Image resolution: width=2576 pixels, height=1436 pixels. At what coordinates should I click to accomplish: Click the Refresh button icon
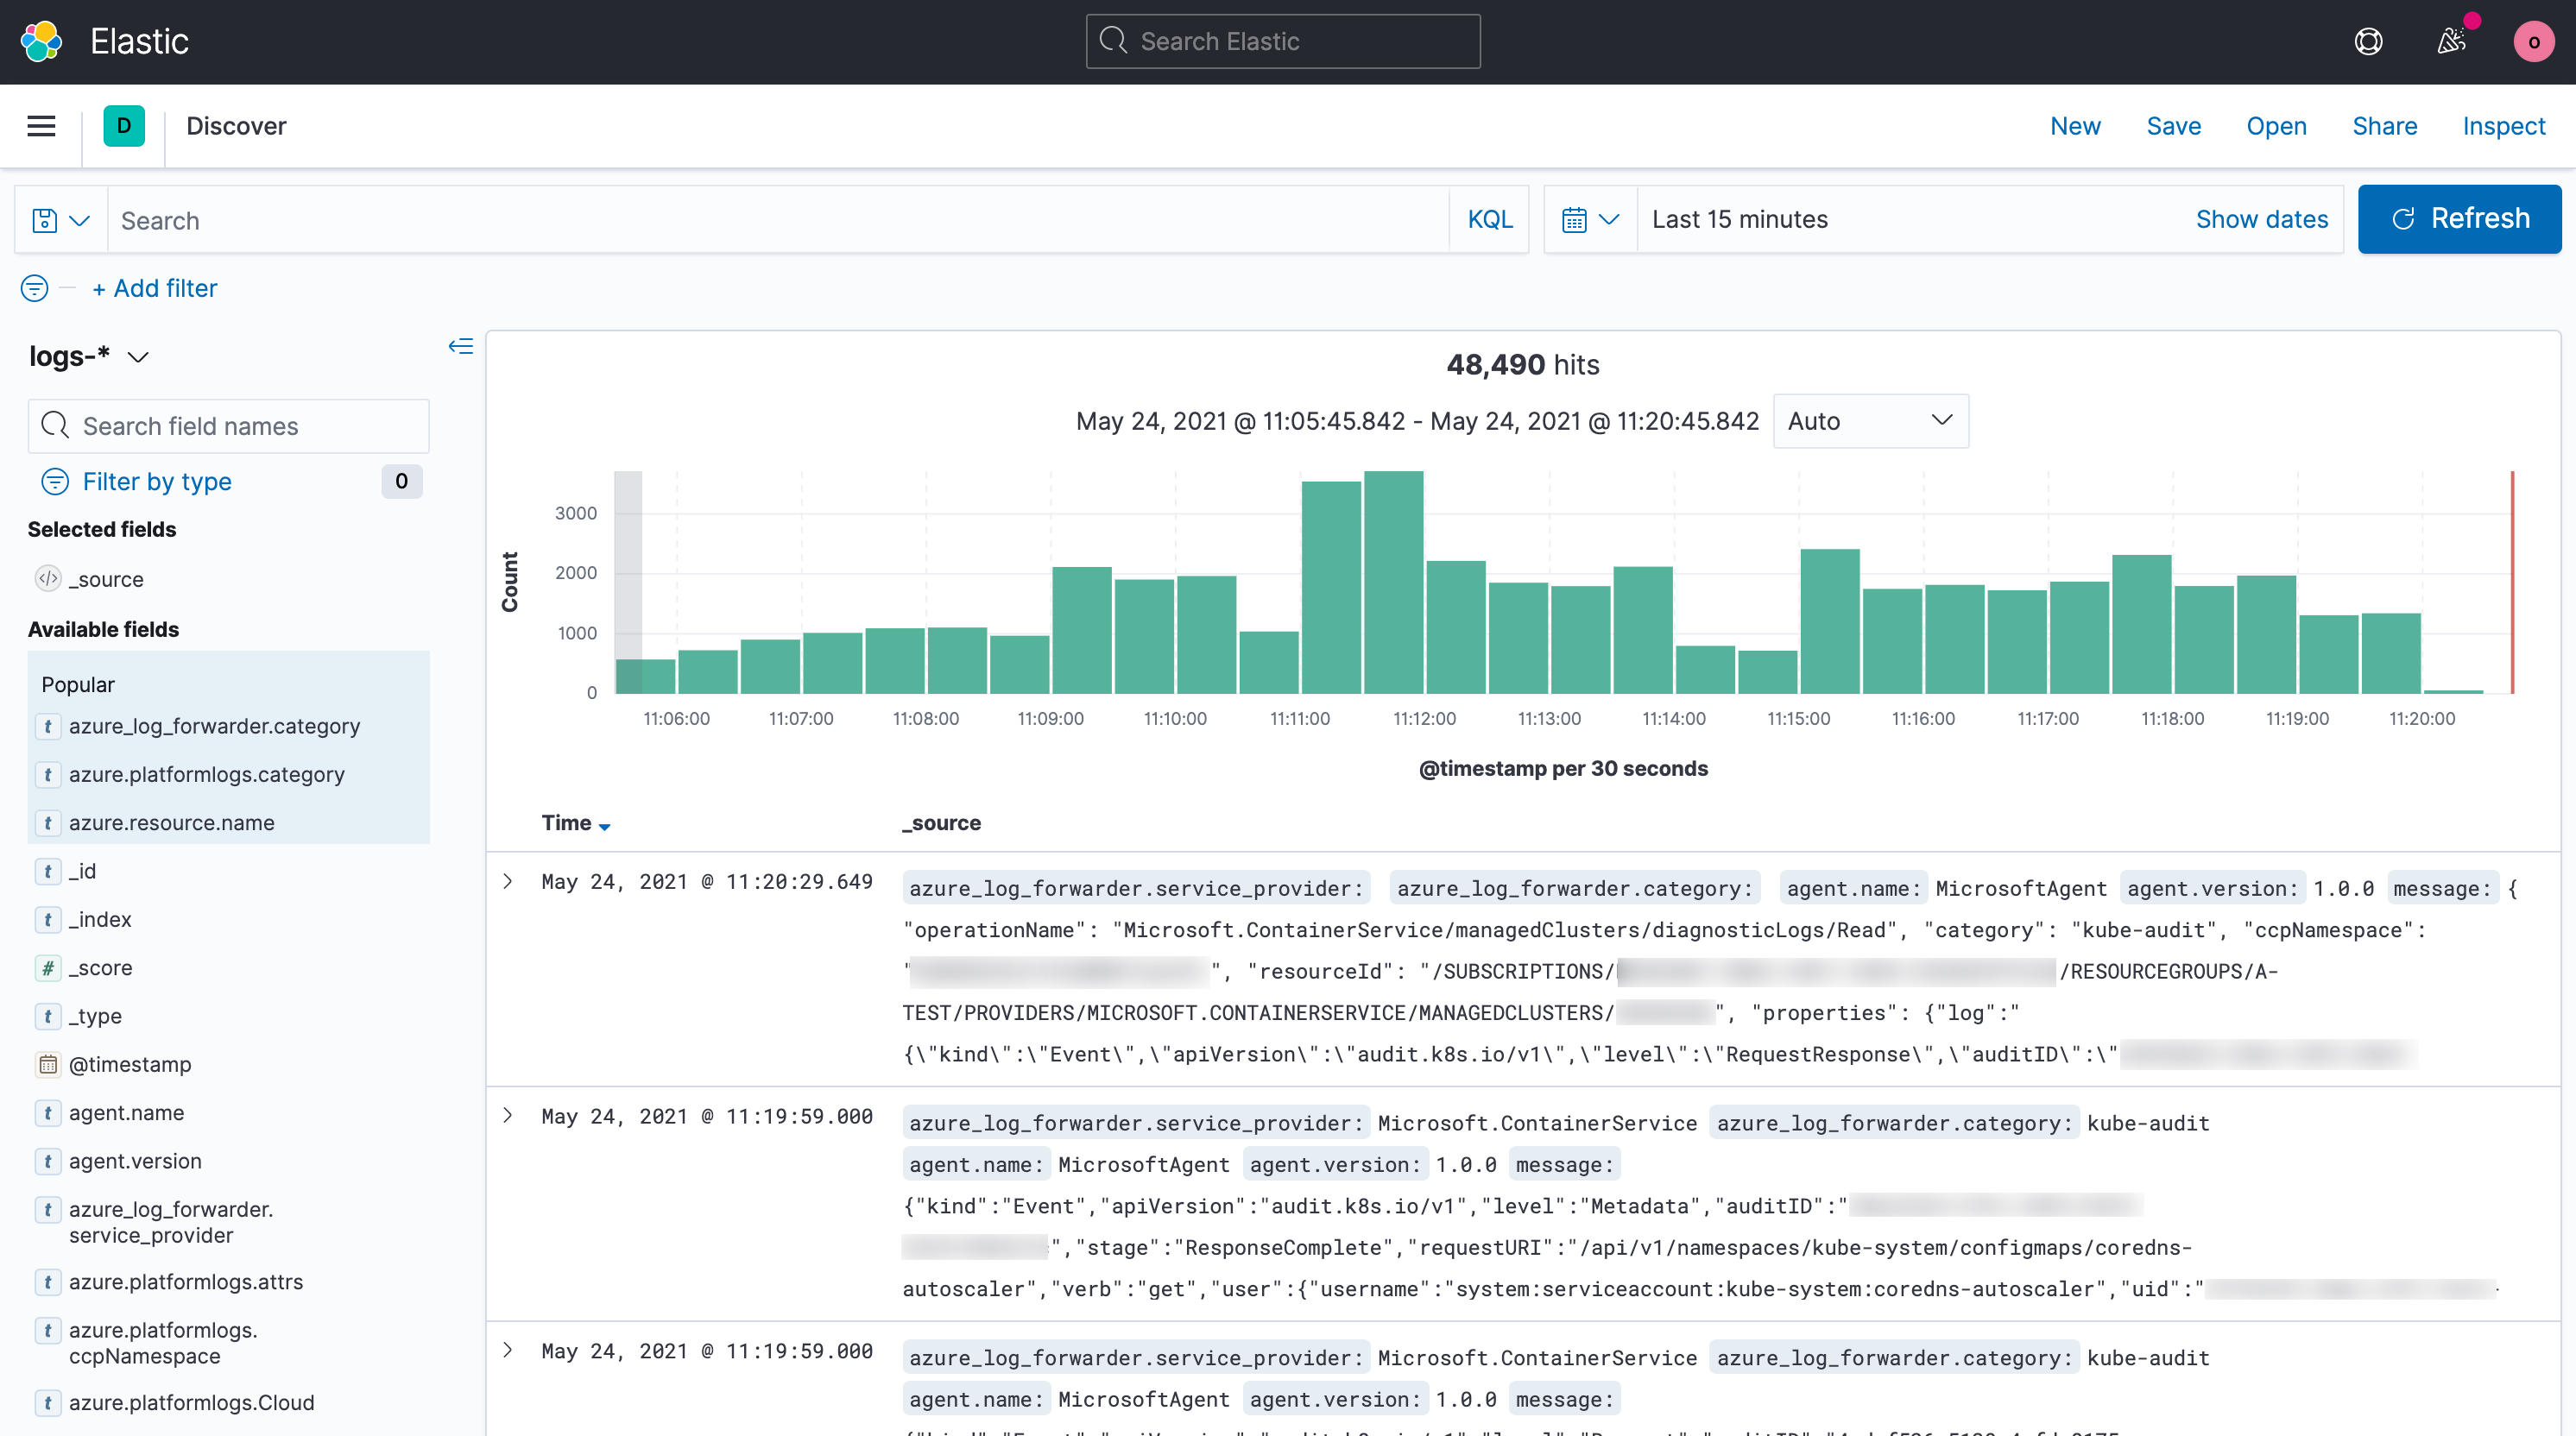pos(2402,219)
